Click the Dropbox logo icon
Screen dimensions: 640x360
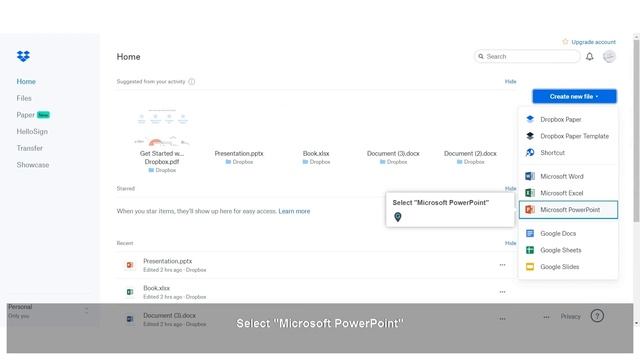(x=23, y=56)
